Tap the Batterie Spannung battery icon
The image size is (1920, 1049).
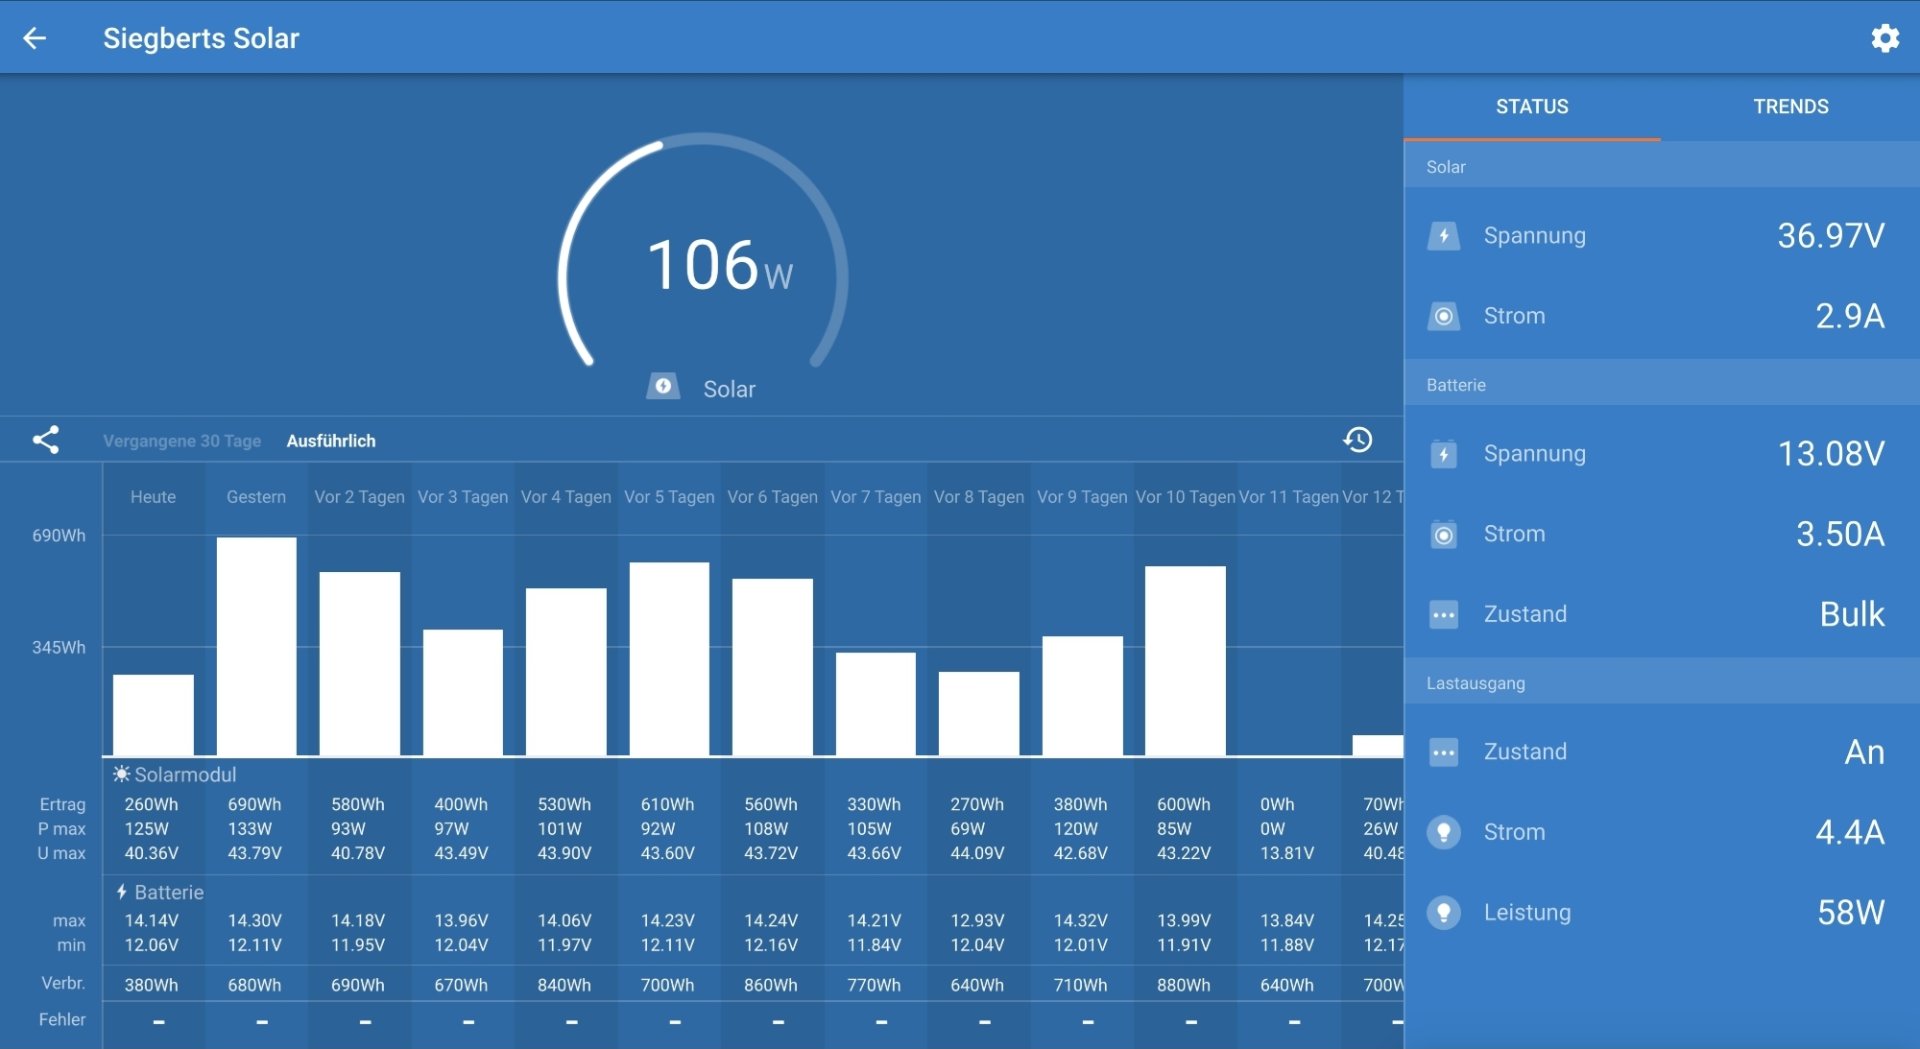[1443, 454]
